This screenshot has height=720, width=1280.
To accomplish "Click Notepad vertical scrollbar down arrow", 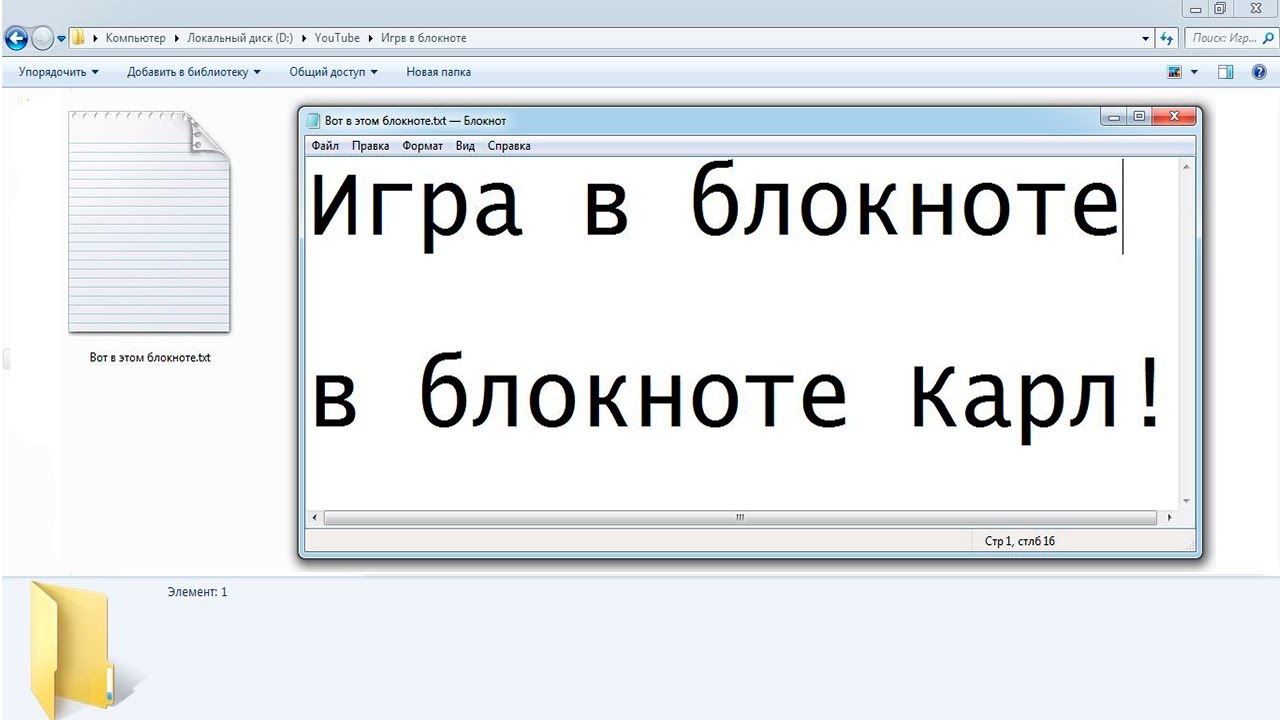I will pos(1187,501).
